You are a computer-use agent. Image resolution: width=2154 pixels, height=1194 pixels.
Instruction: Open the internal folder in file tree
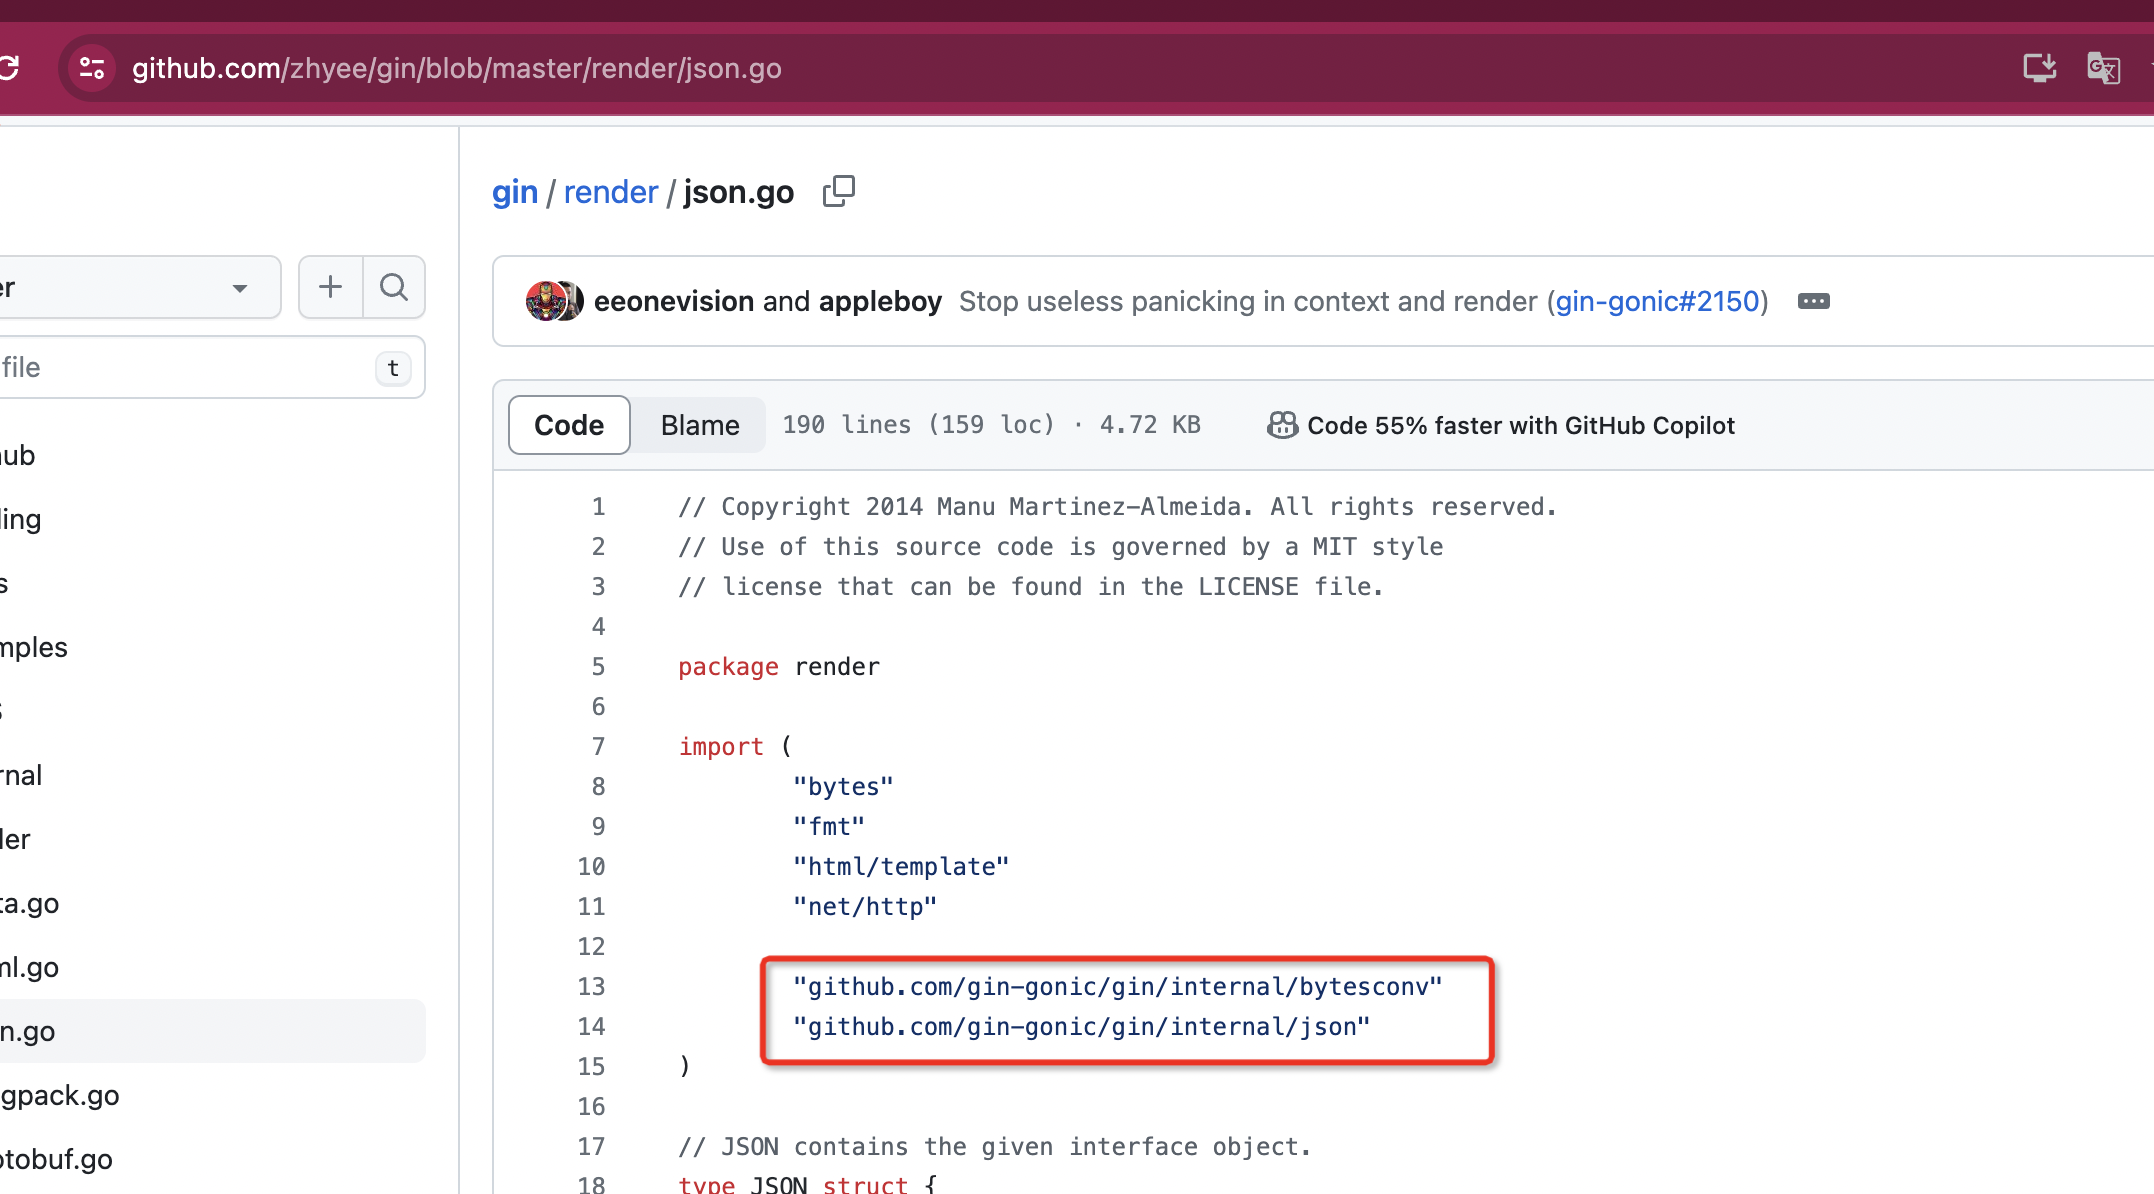click(21, 775)
